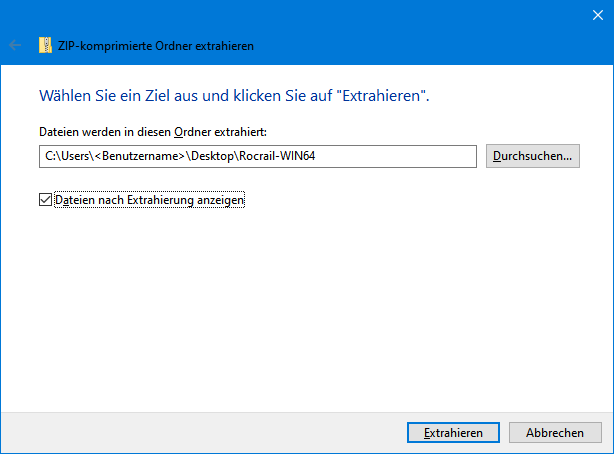Open the Durchsuchen folder browser

533,156
